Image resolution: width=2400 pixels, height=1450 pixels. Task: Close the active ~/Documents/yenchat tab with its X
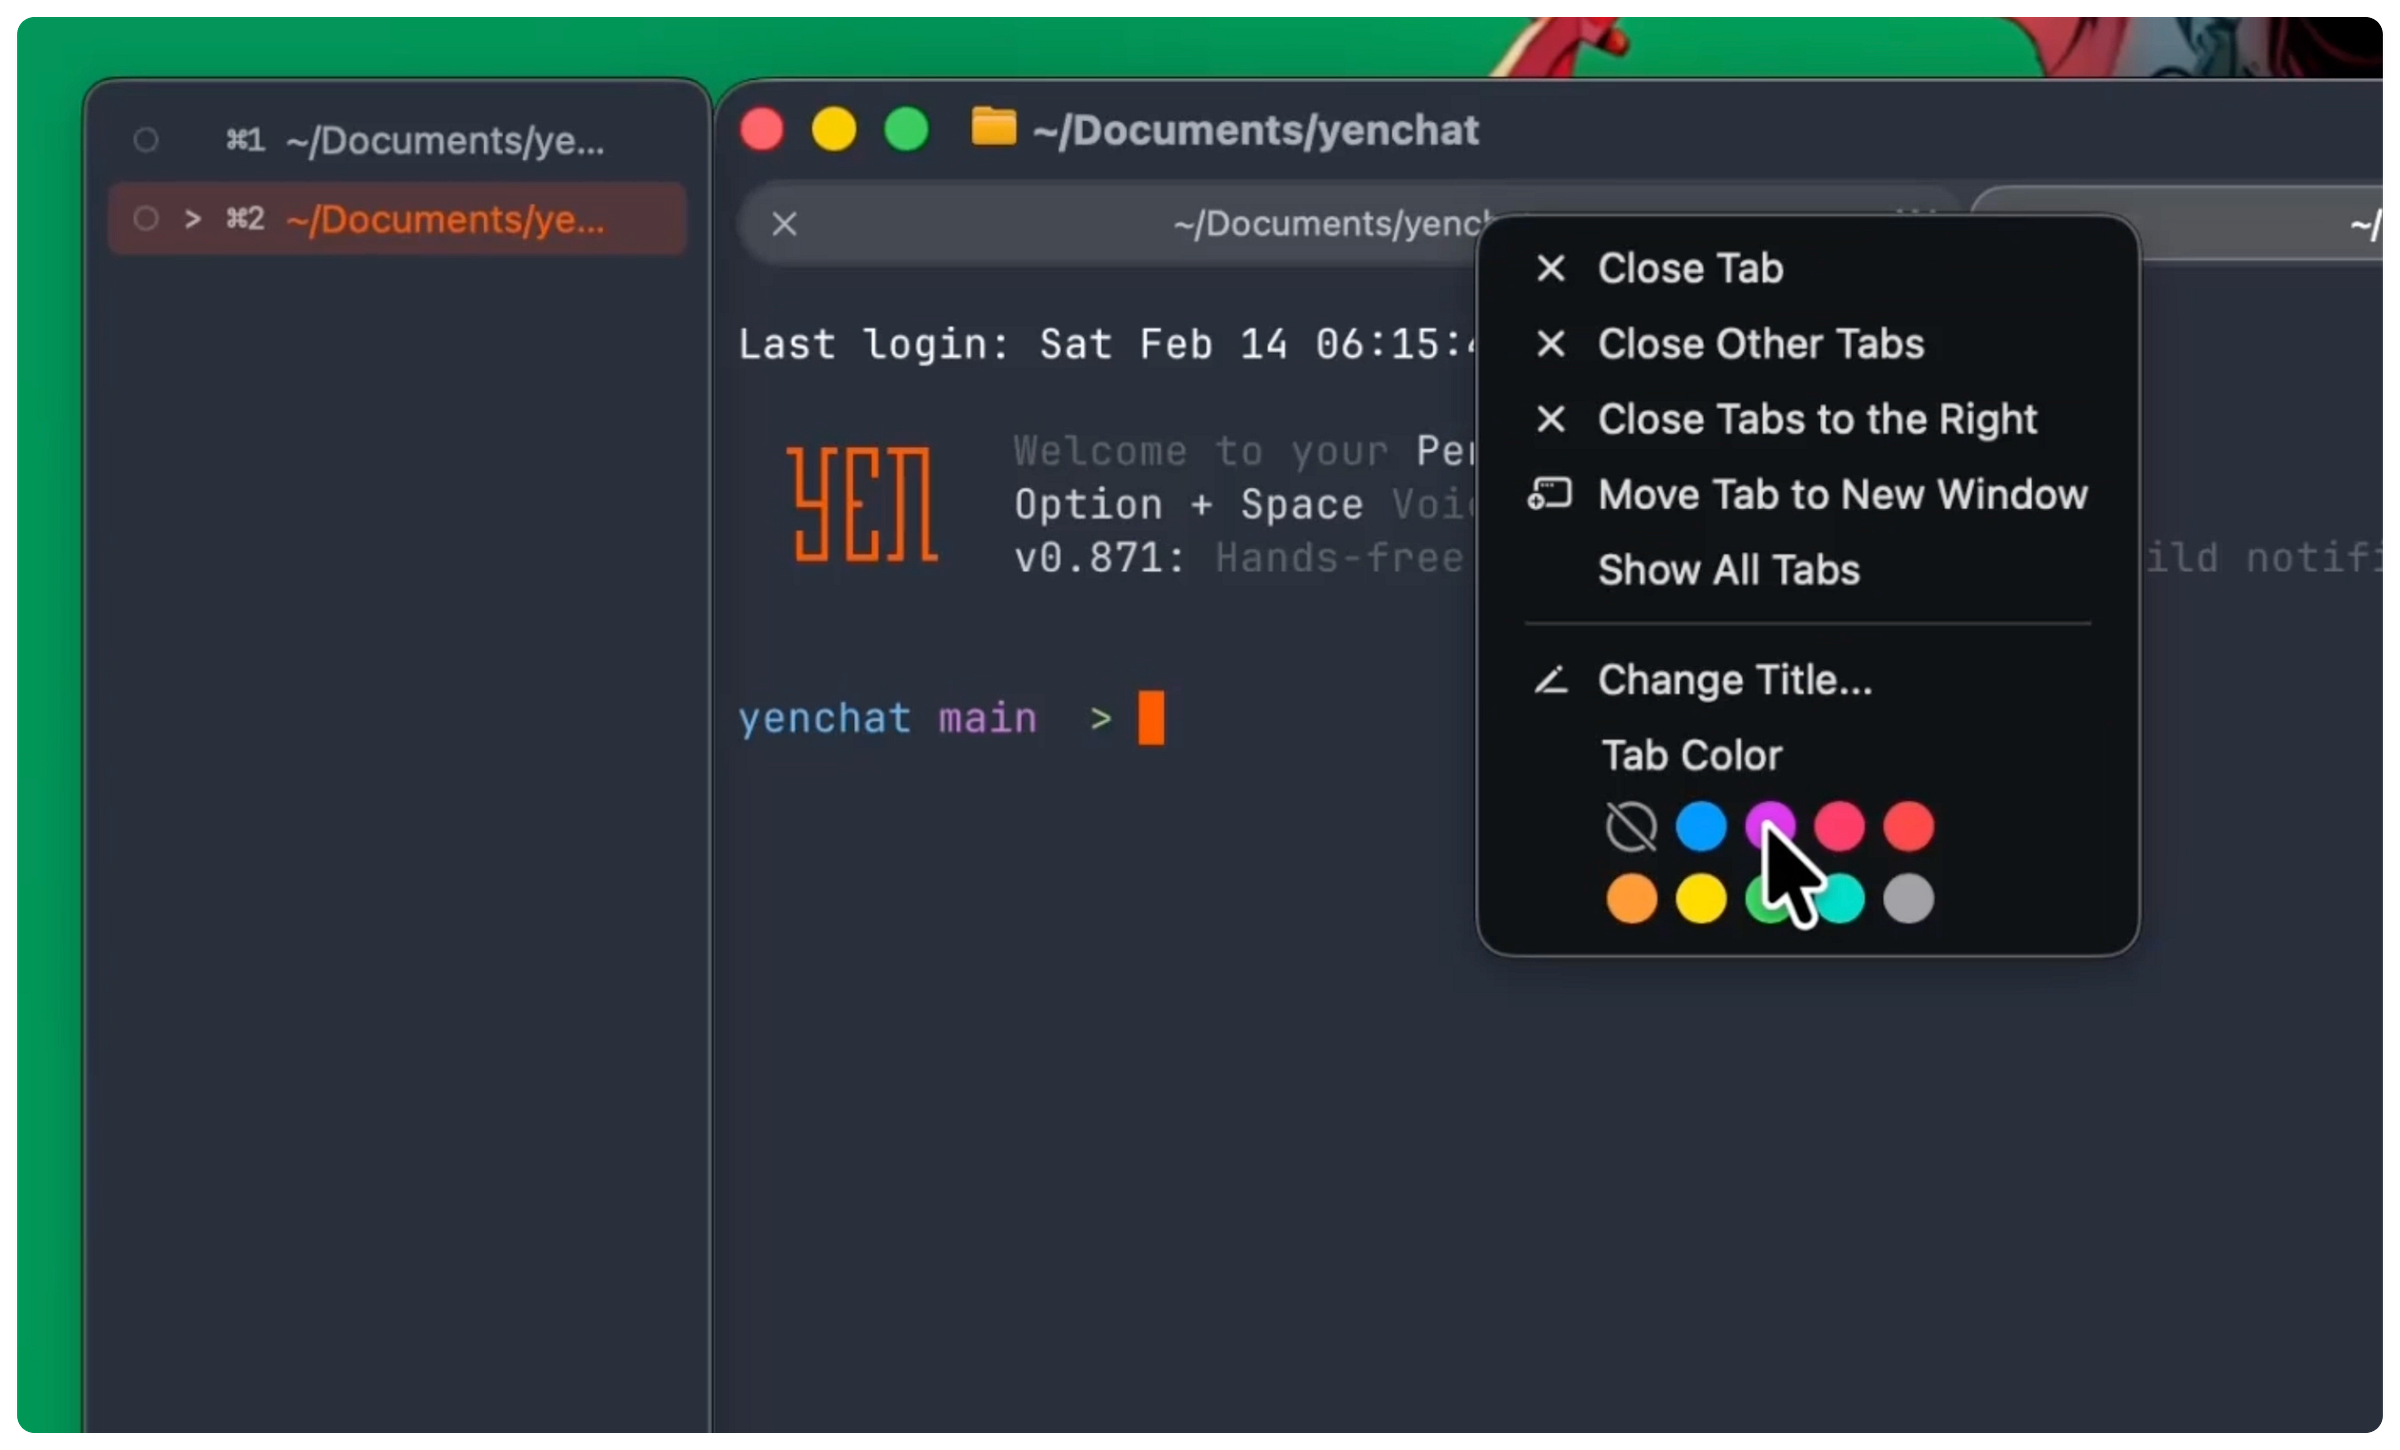784,224
